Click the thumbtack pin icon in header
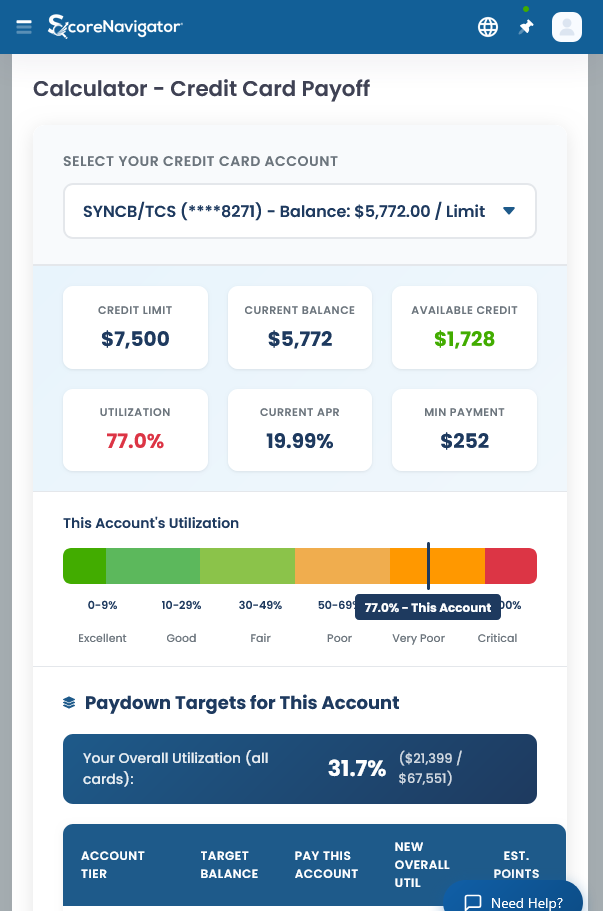Viewport: 603px width, 911px height. click(x=526, y=27)
